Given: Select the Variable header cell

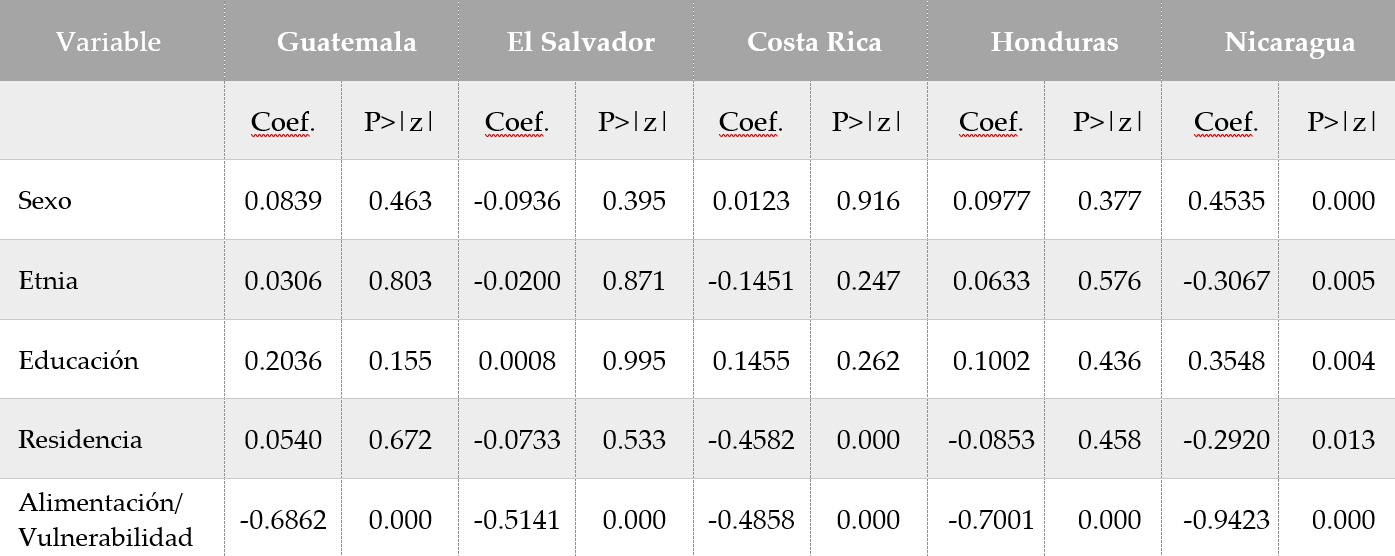Looking at the screenshot, I should [108, 42].
